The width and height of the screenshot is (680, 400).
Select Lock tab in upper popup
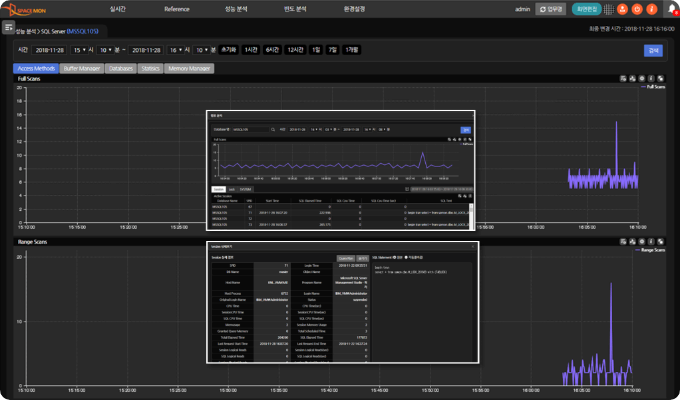(x=232, y=189)
